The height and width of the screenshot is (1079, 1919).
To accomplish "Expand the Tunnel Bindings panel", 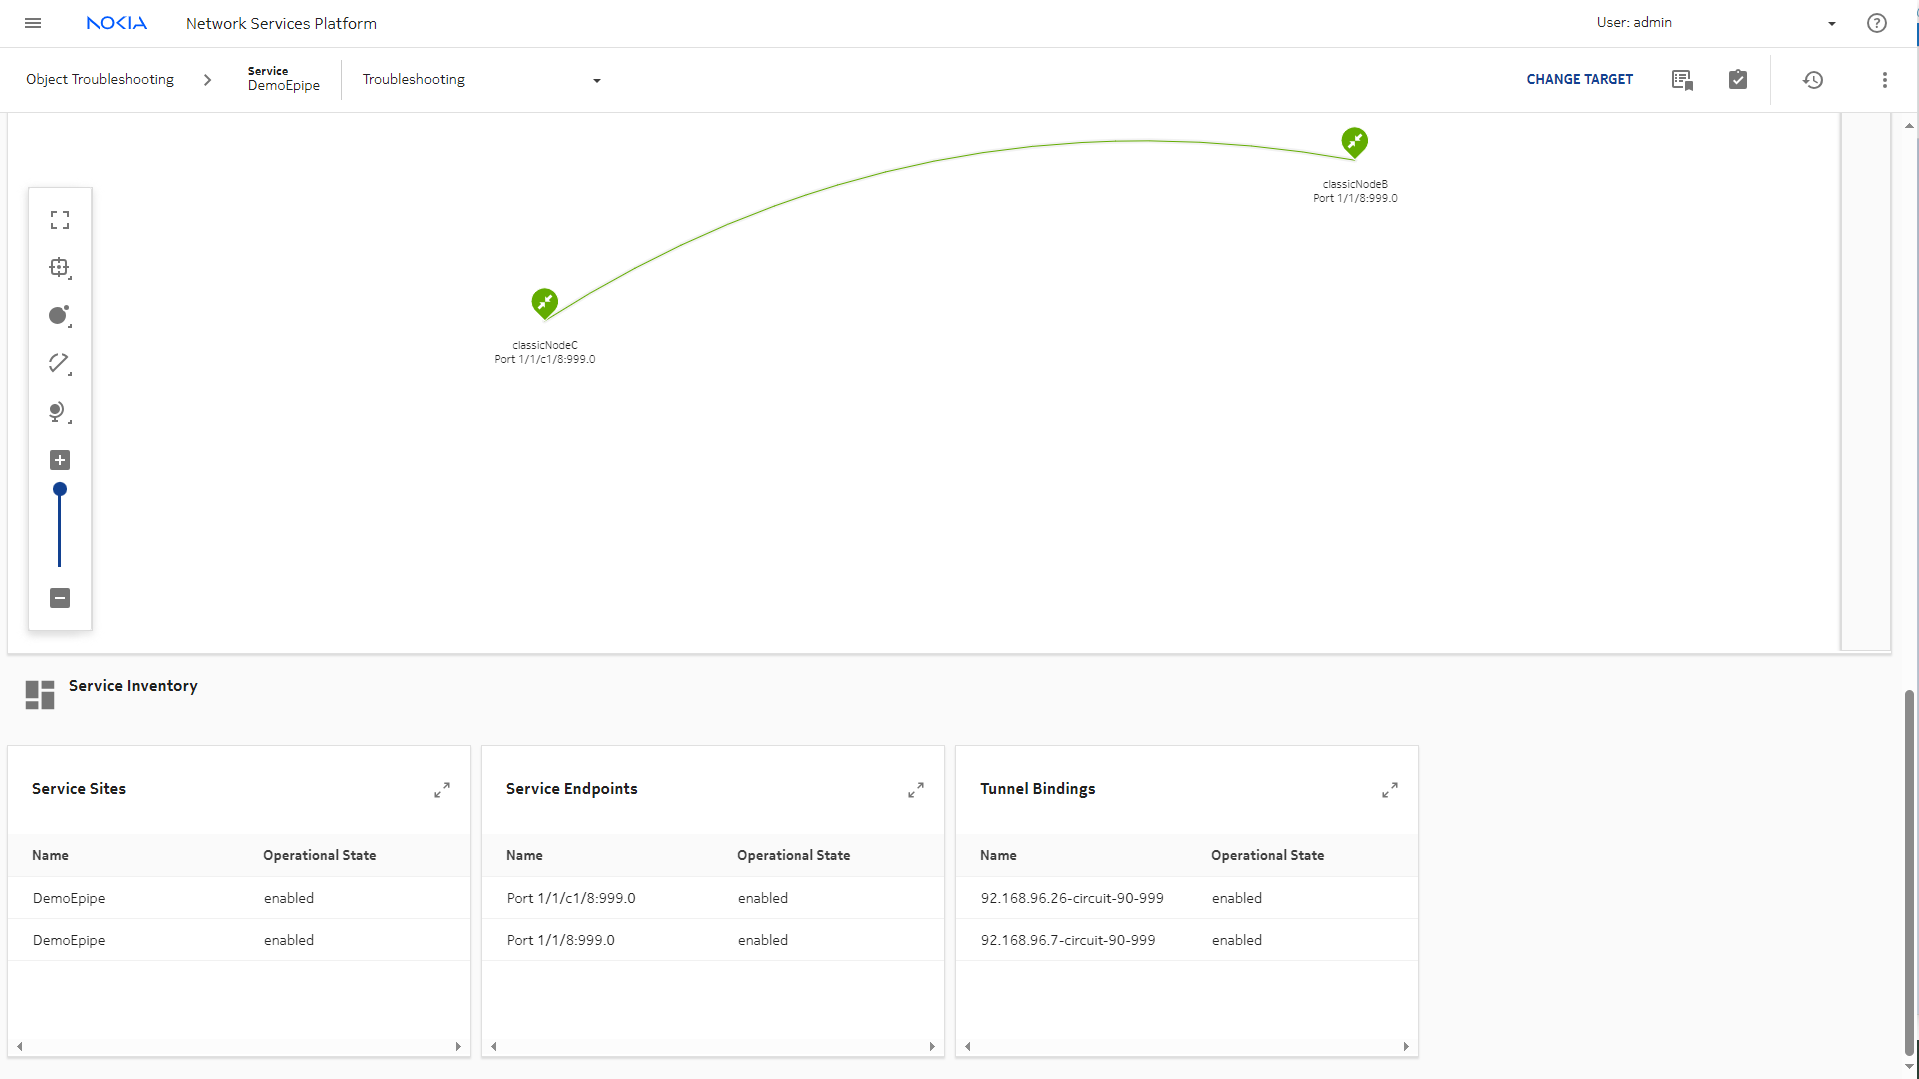I will pos(1390,790).
